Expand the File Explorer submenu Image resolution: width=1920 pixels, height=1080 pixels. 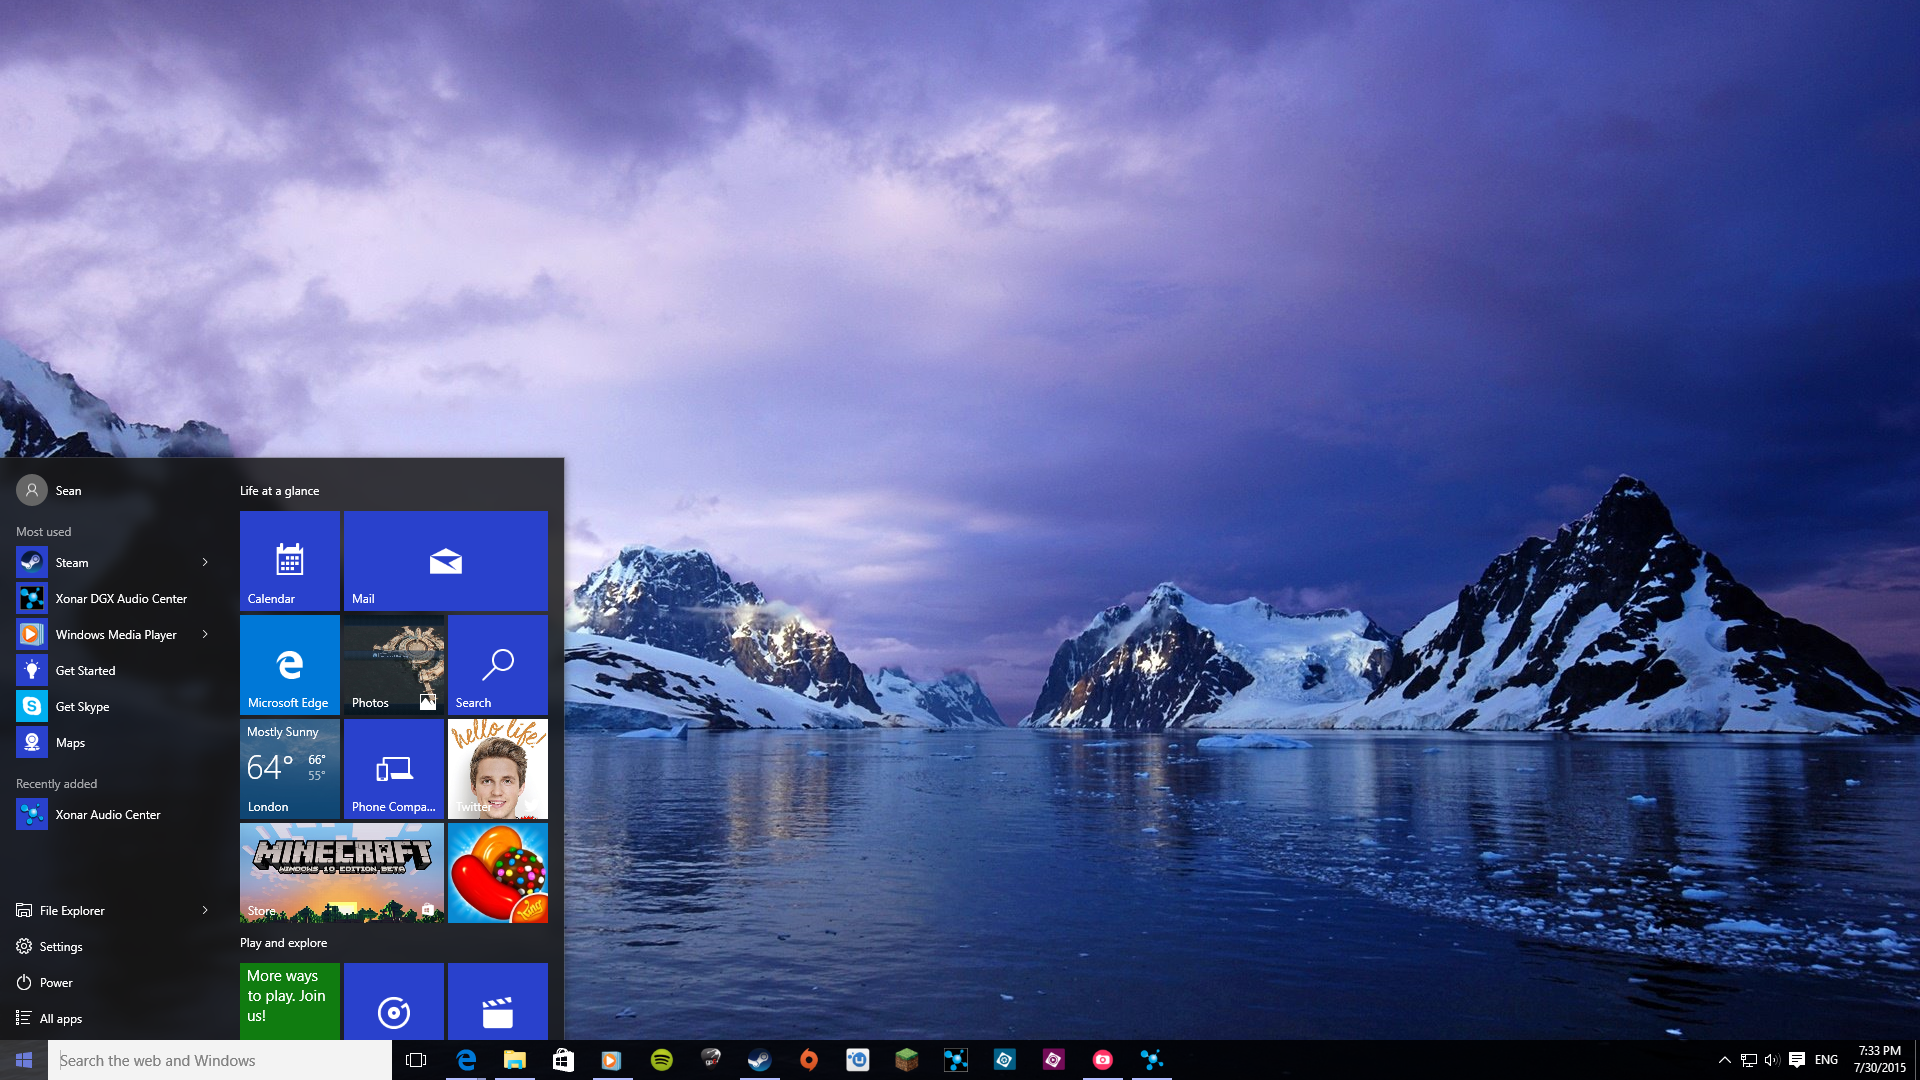tap(206, 910)
